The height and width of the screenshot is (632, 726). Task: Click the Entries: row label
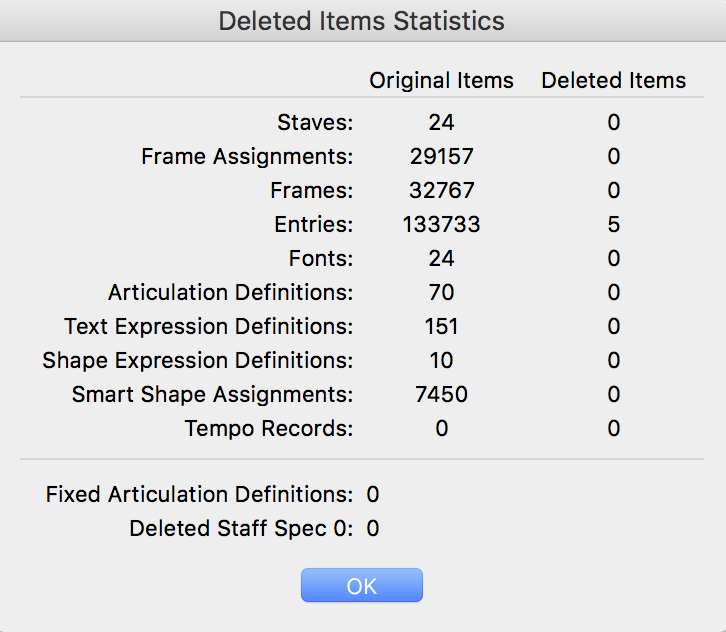314,225
